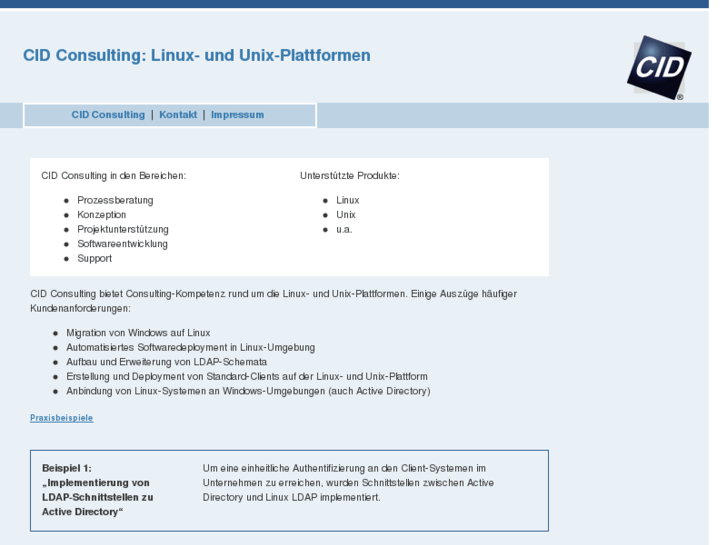This screenshot has height=545, width=727.
Task: Click 'Erstellung und Deployment von Standard-Clients' item
Action: tap(247, 377)
